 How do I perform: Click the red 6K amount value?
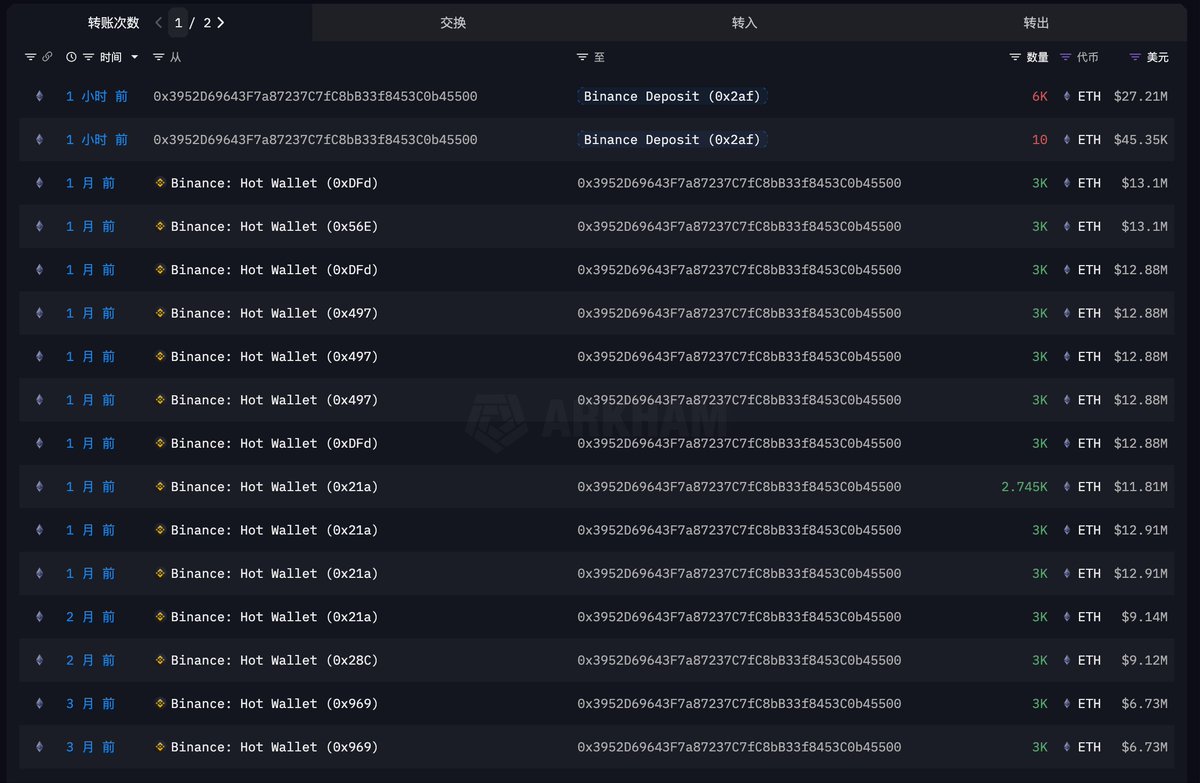coord(1040,96)
